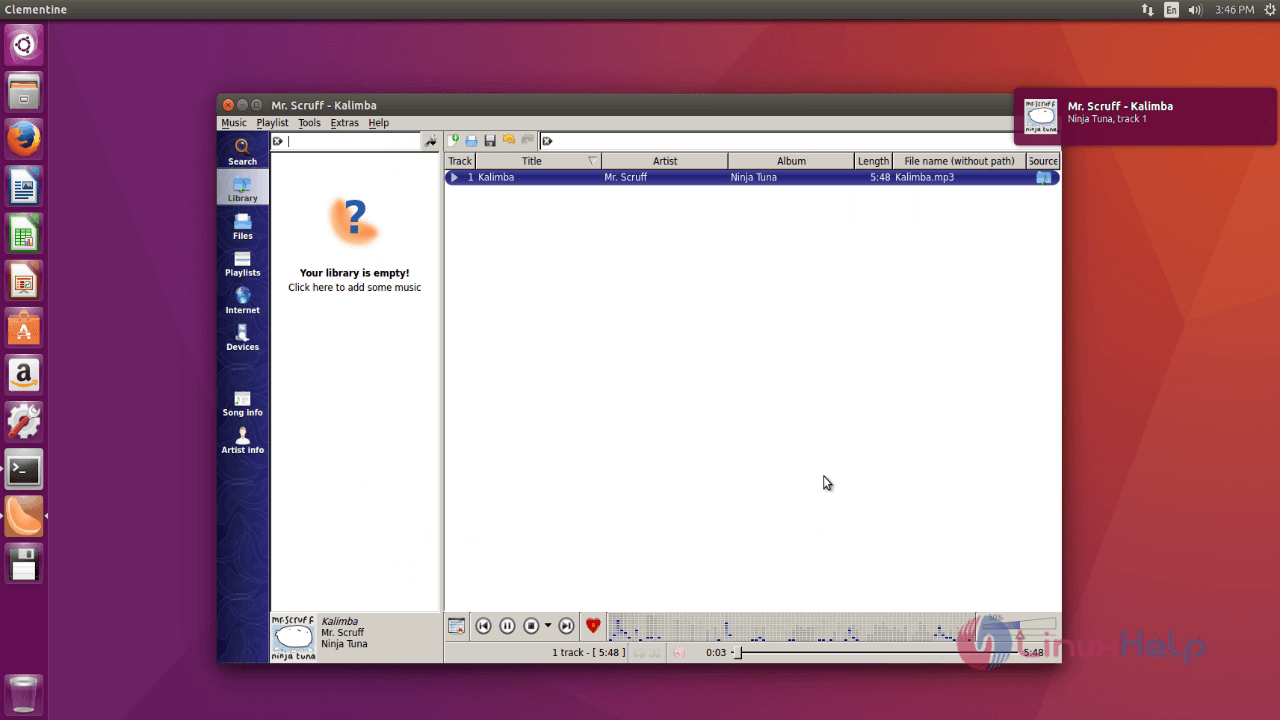
Task: Love the track with heart icon
Action: (593, 626)
